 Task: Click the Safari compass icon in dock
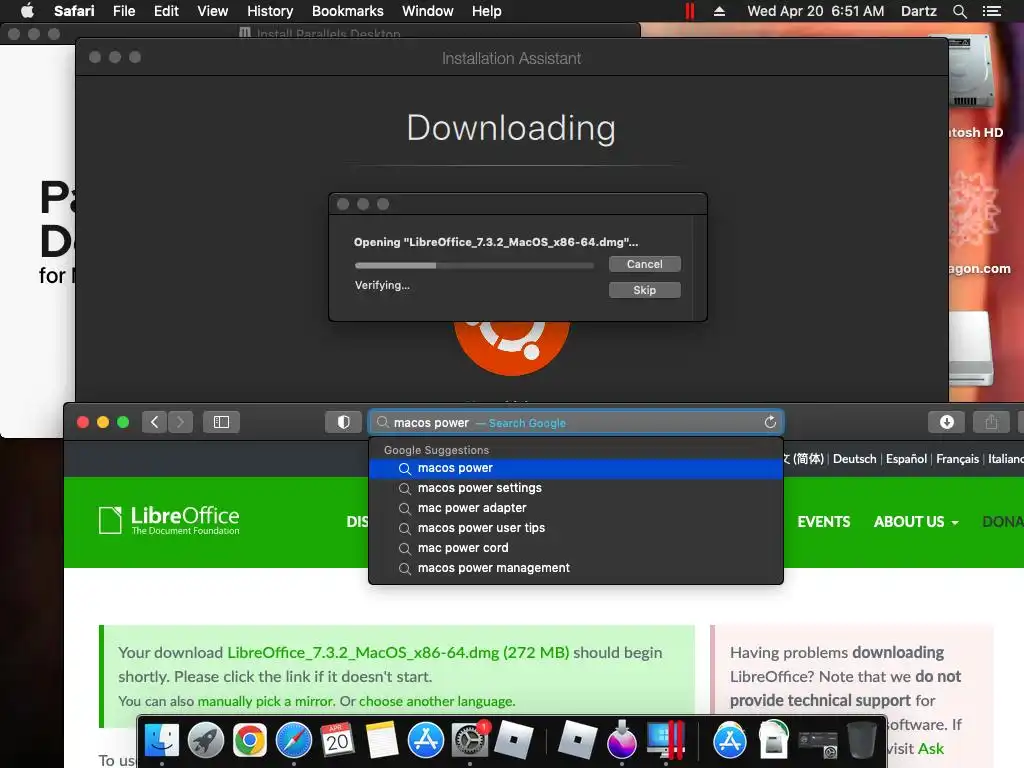(293, 741)
